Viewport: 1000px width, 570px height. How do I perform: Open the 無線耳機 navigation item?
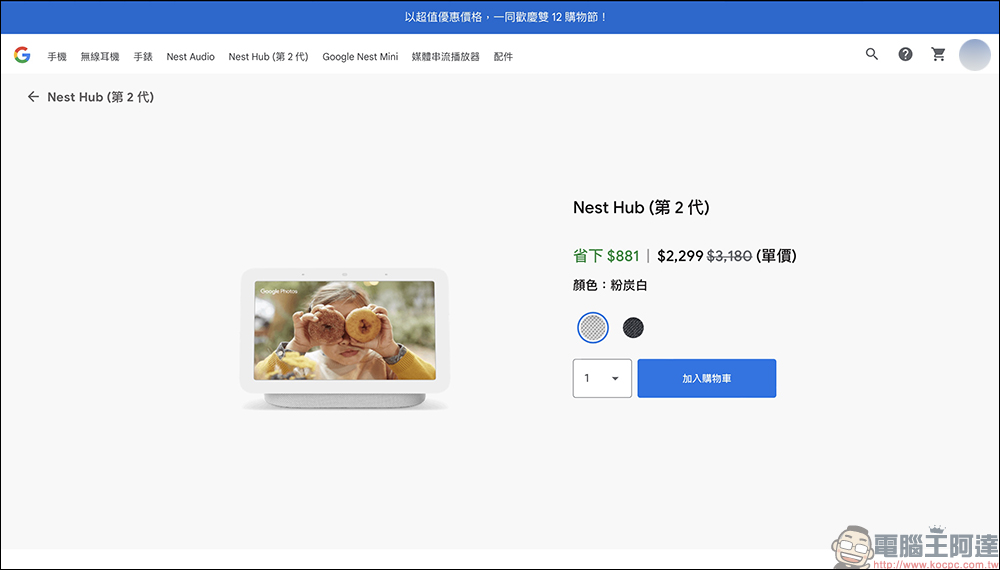[x=99, y=57]
